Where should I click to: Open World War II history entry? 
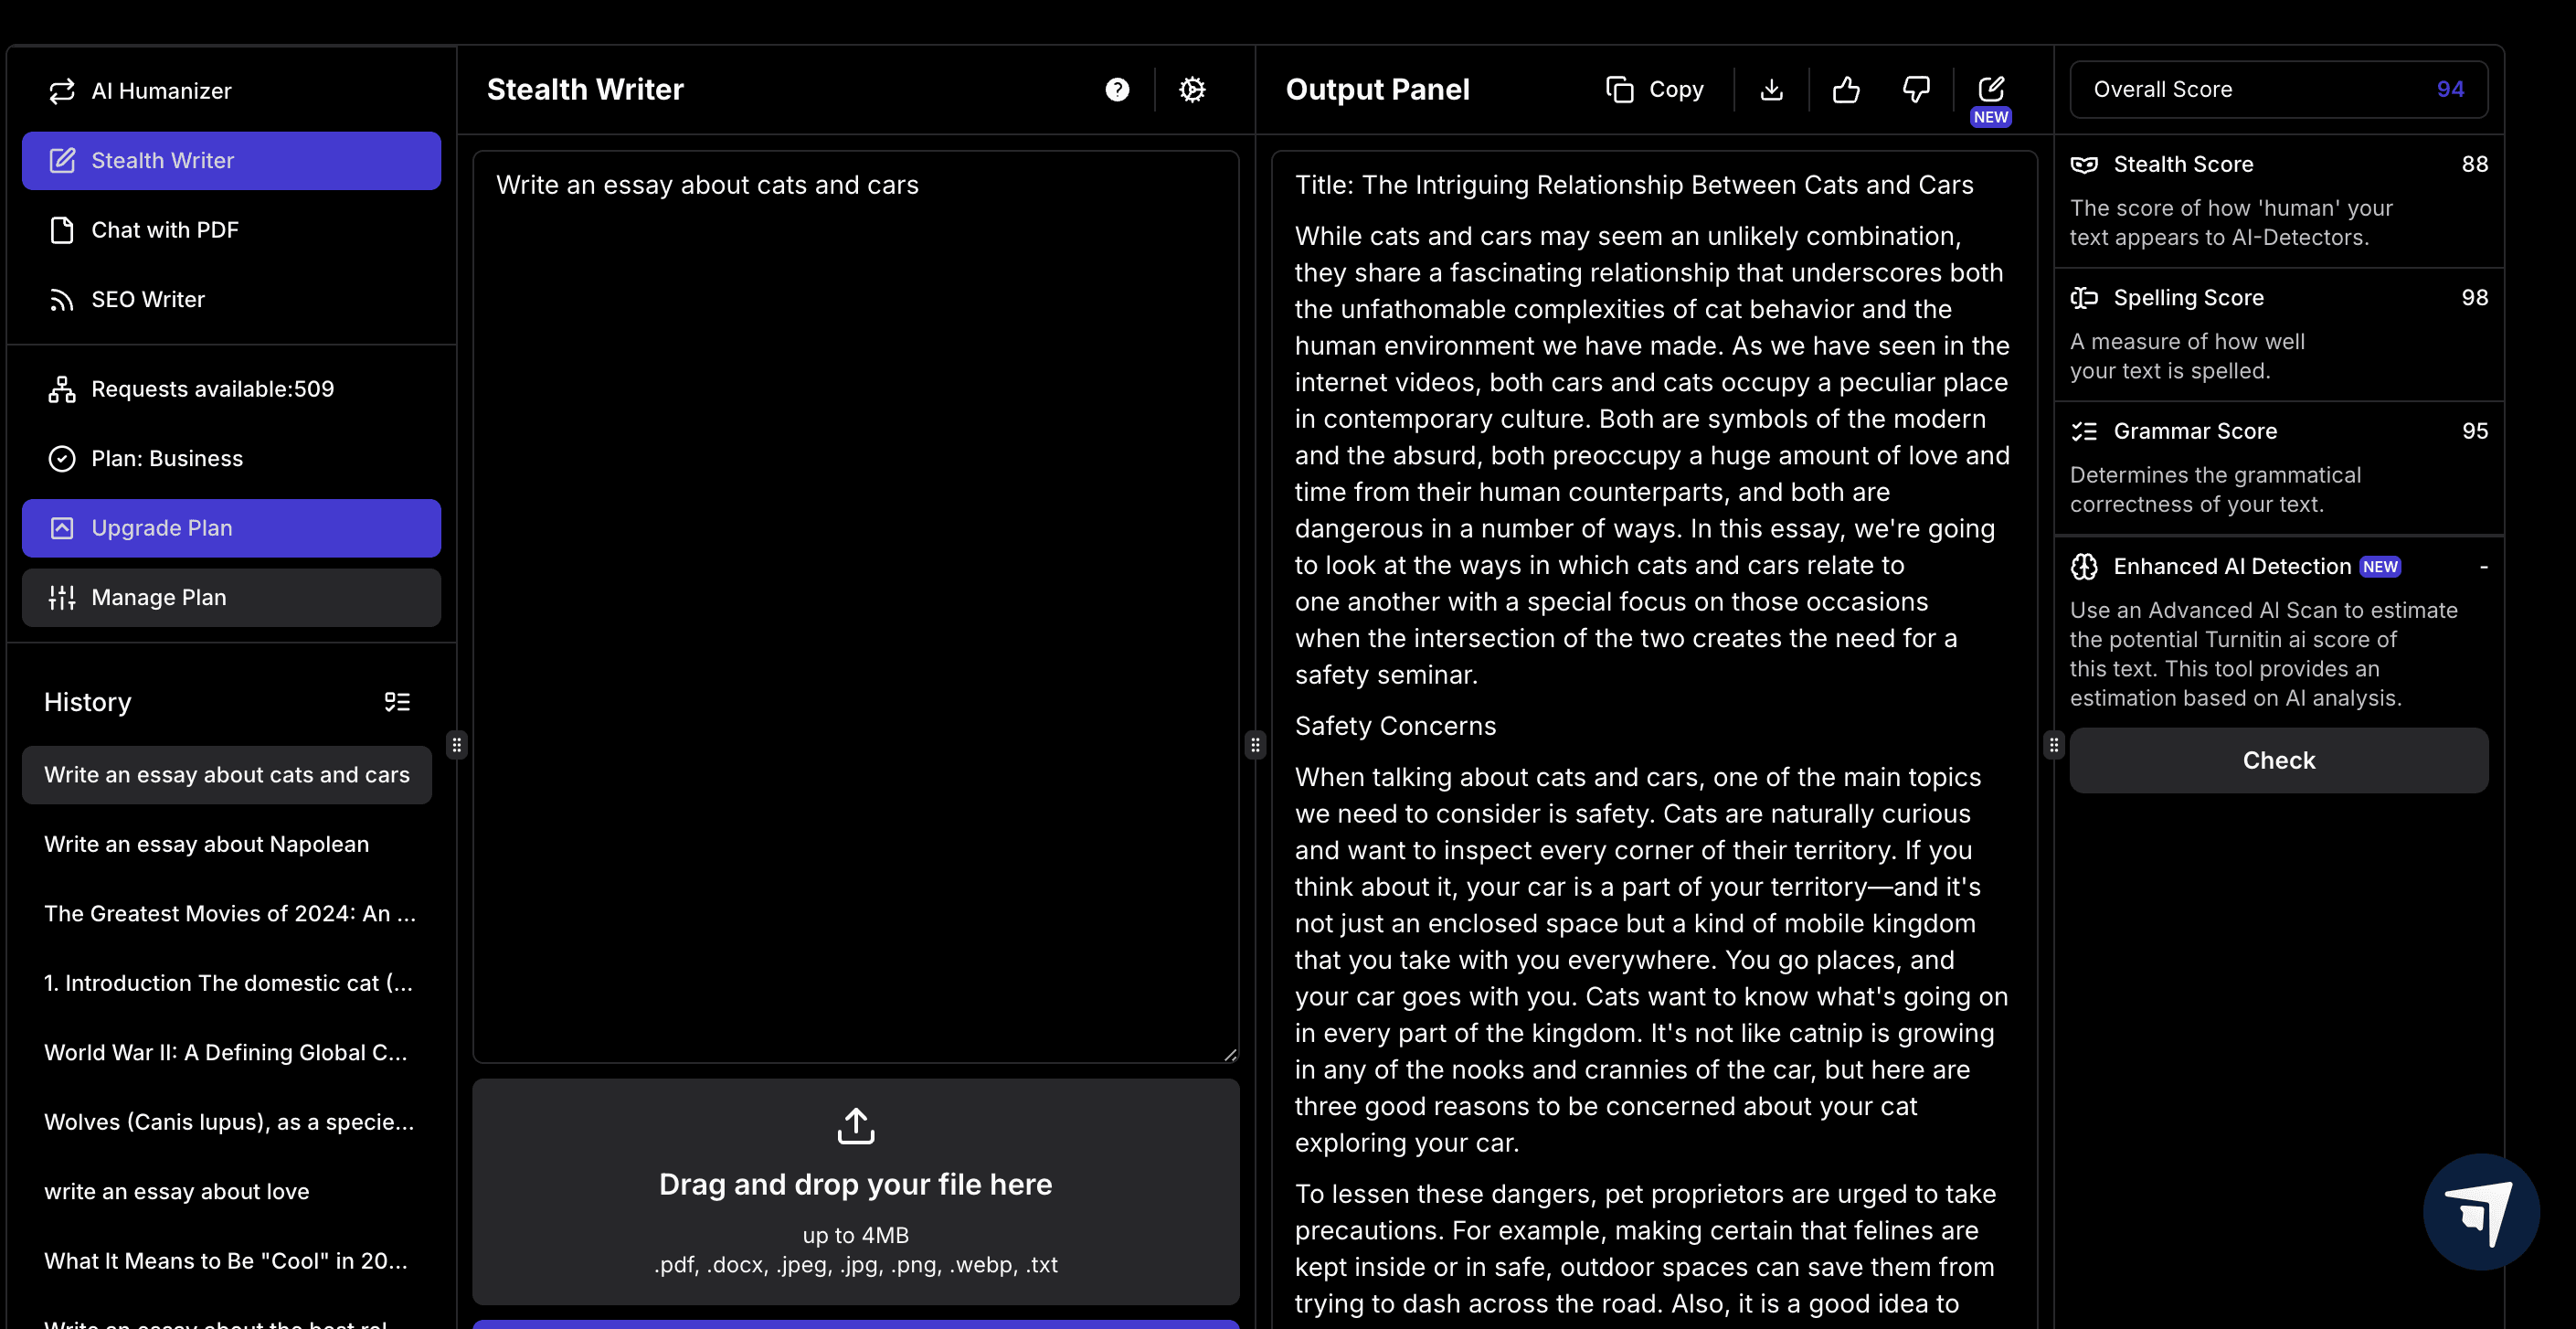pos(226,1052)
